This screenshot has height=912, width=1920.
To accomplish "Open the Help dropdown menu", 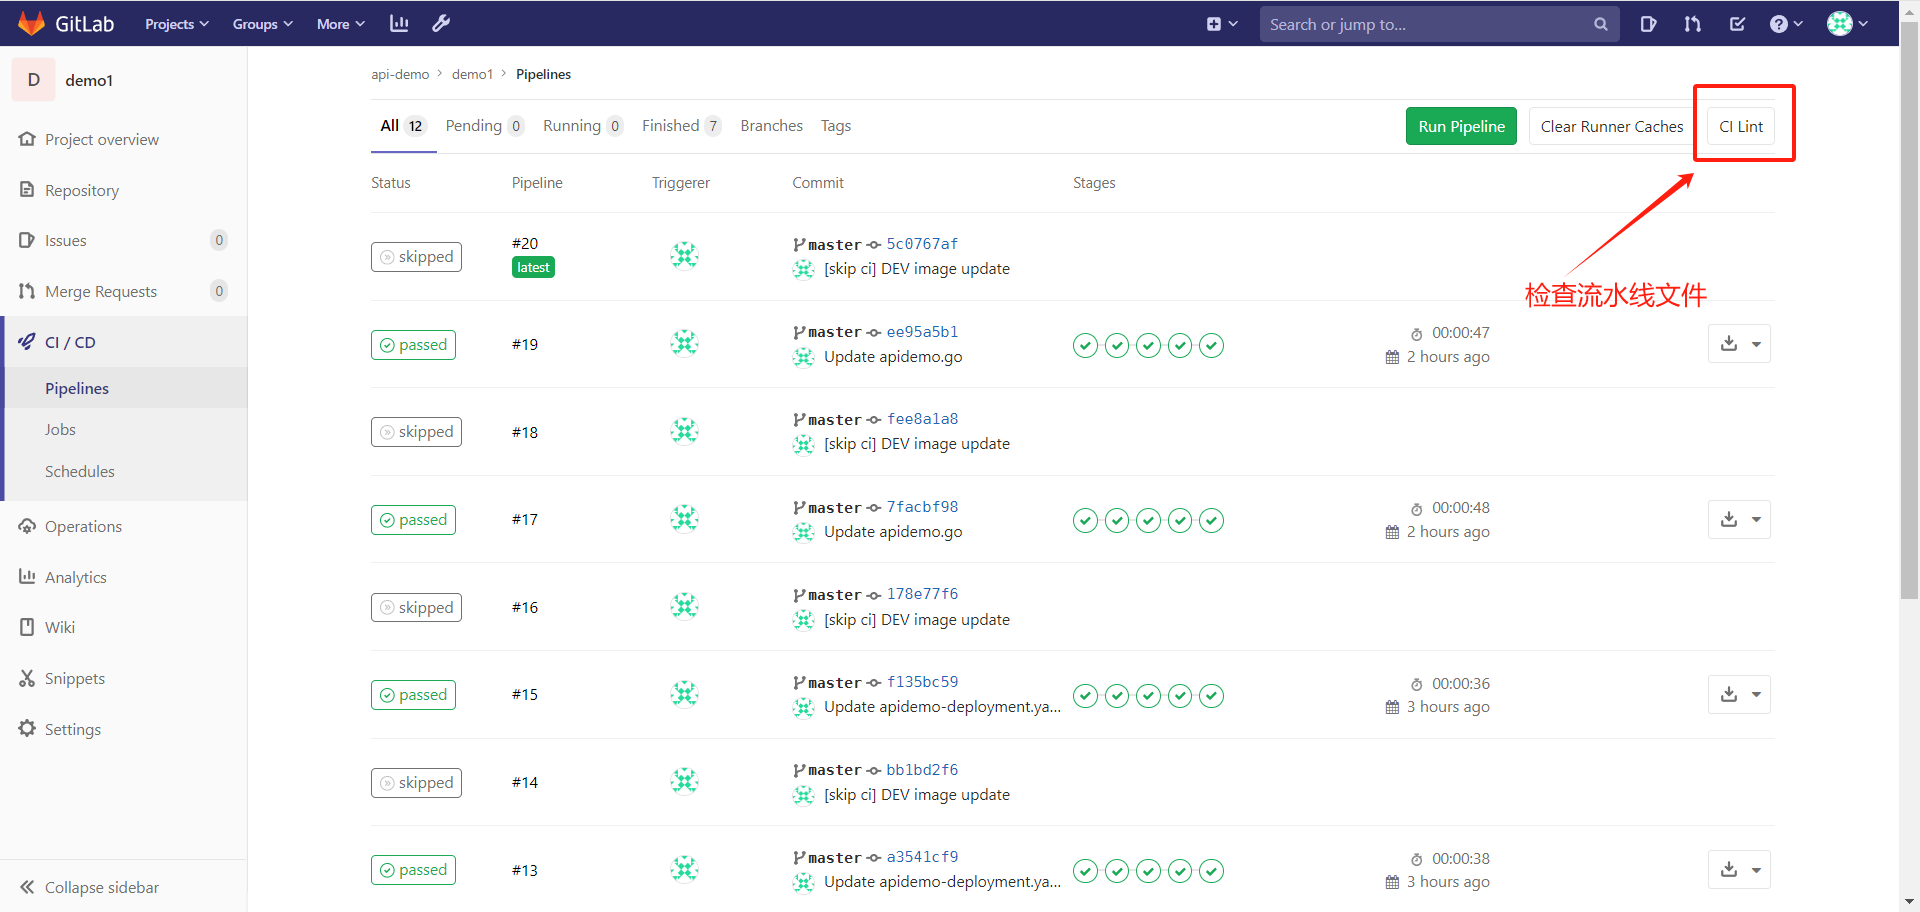I will [1785, 23].
